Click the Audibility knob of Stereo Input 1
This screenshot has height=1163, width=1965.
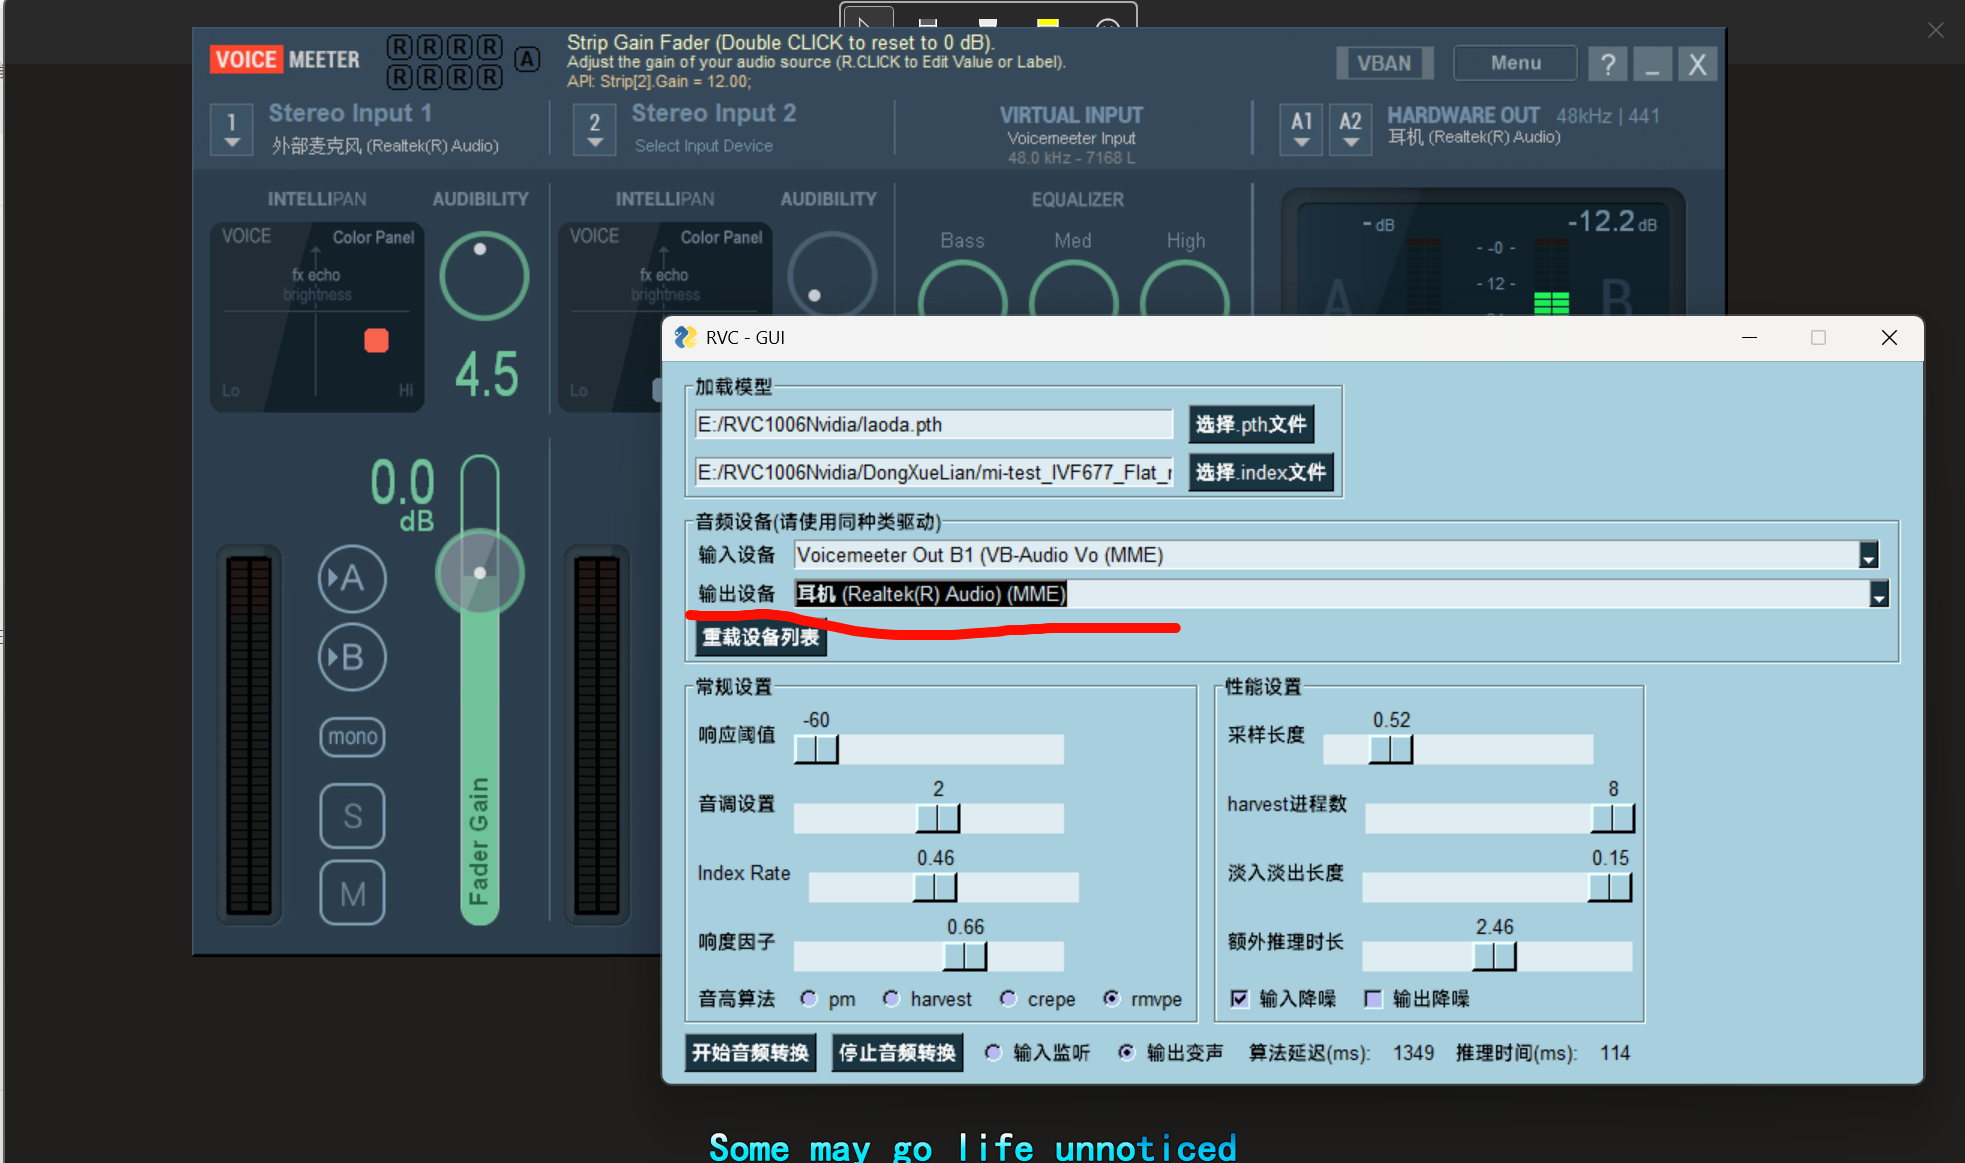coord(484,276)
